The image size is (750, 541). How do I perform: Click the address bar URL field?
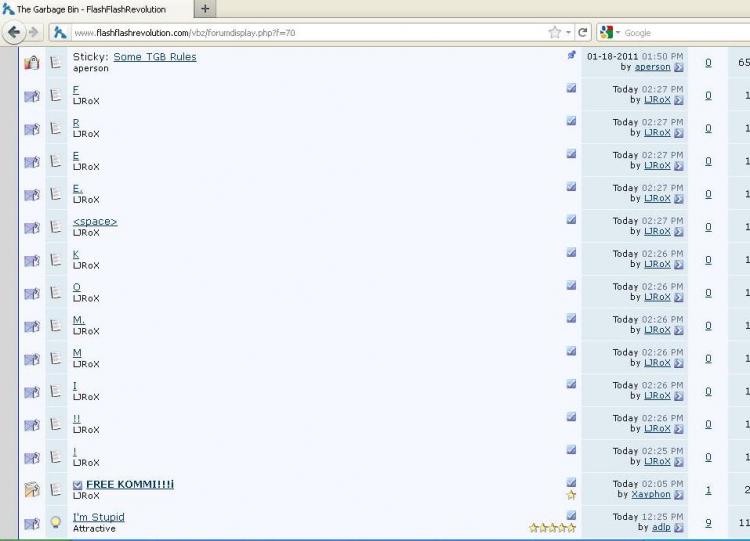point(300,32)
